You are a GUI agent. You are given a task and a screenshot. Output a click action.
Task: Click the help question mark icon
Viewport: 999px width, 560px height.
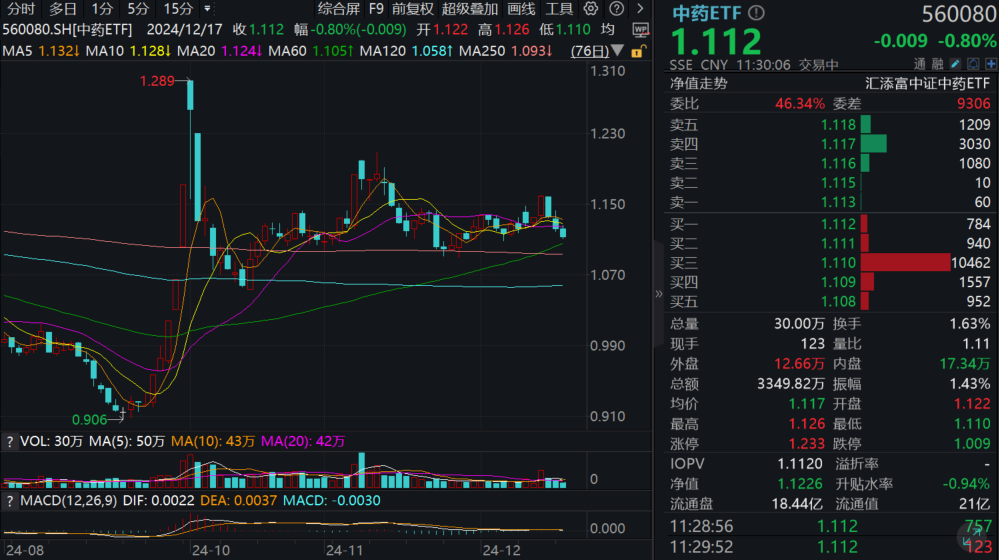(x=616, y=9)
